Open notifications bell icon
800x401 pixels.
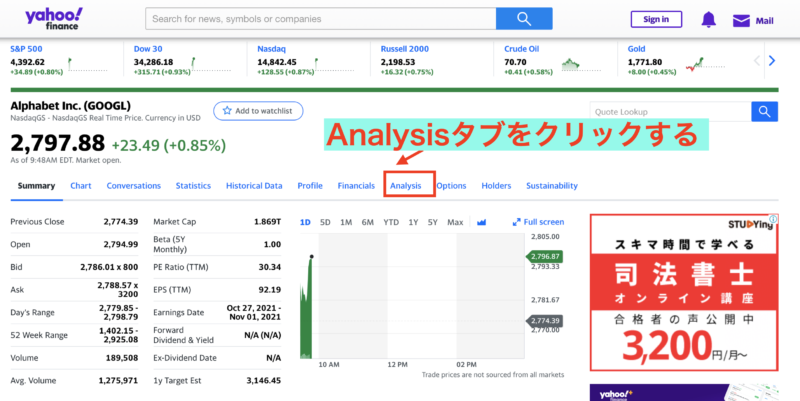708,20
